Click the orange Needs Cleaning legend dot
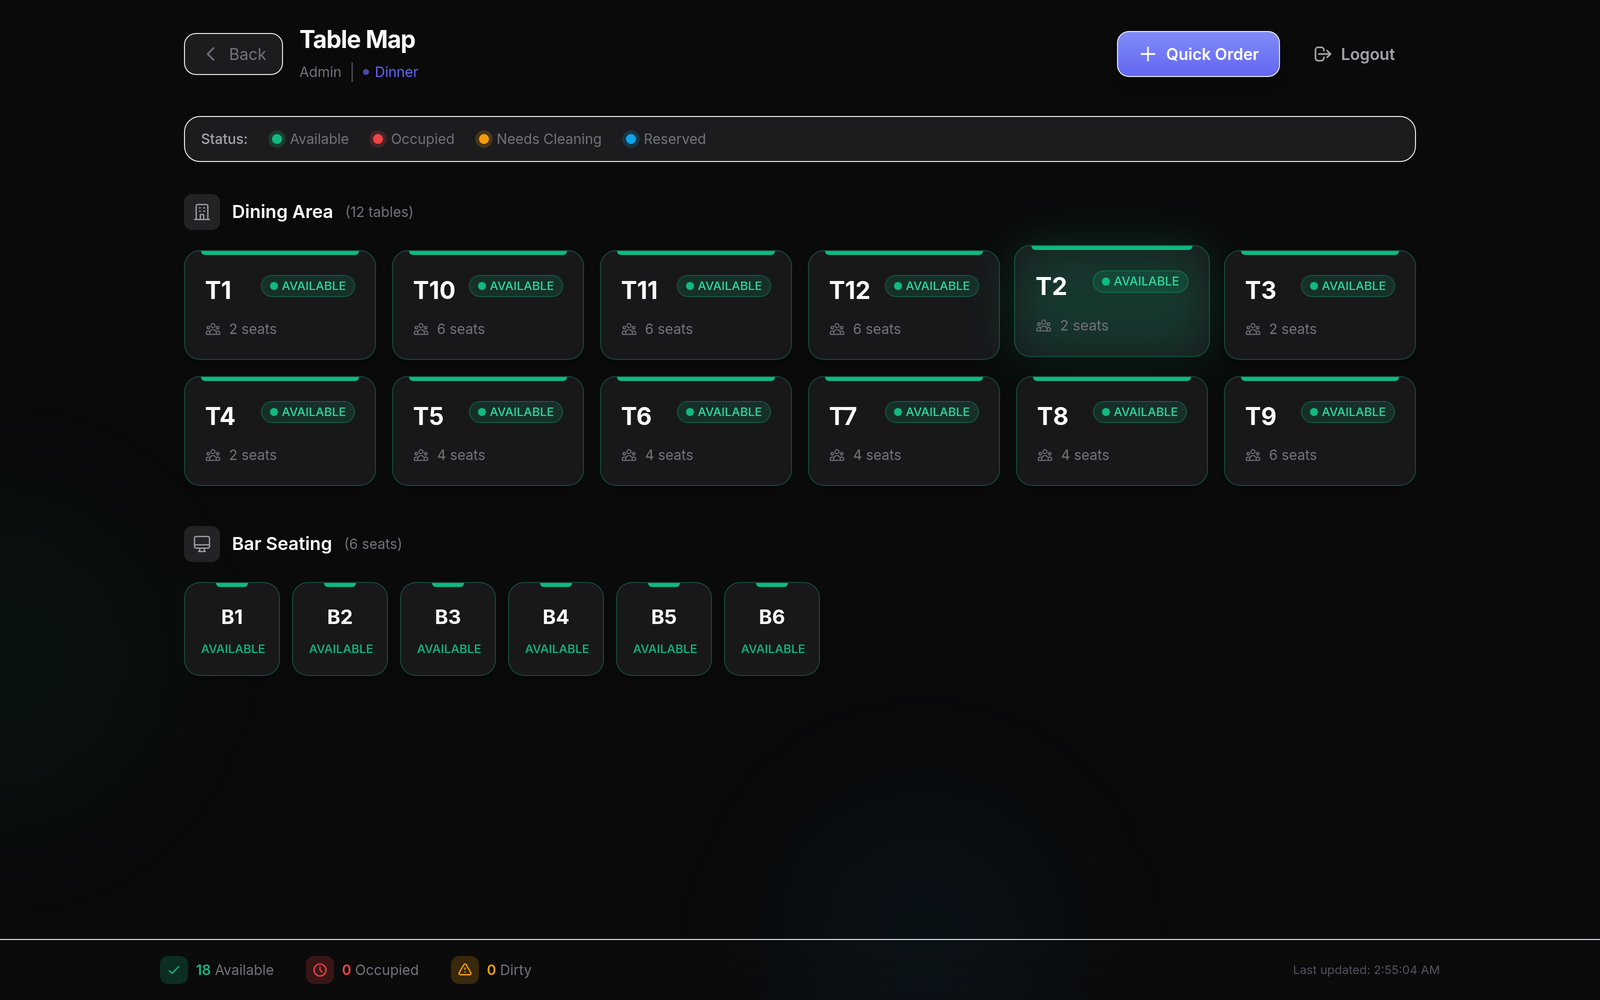The height and width of the screenshot is (1000, 1600). click(484, 139)
